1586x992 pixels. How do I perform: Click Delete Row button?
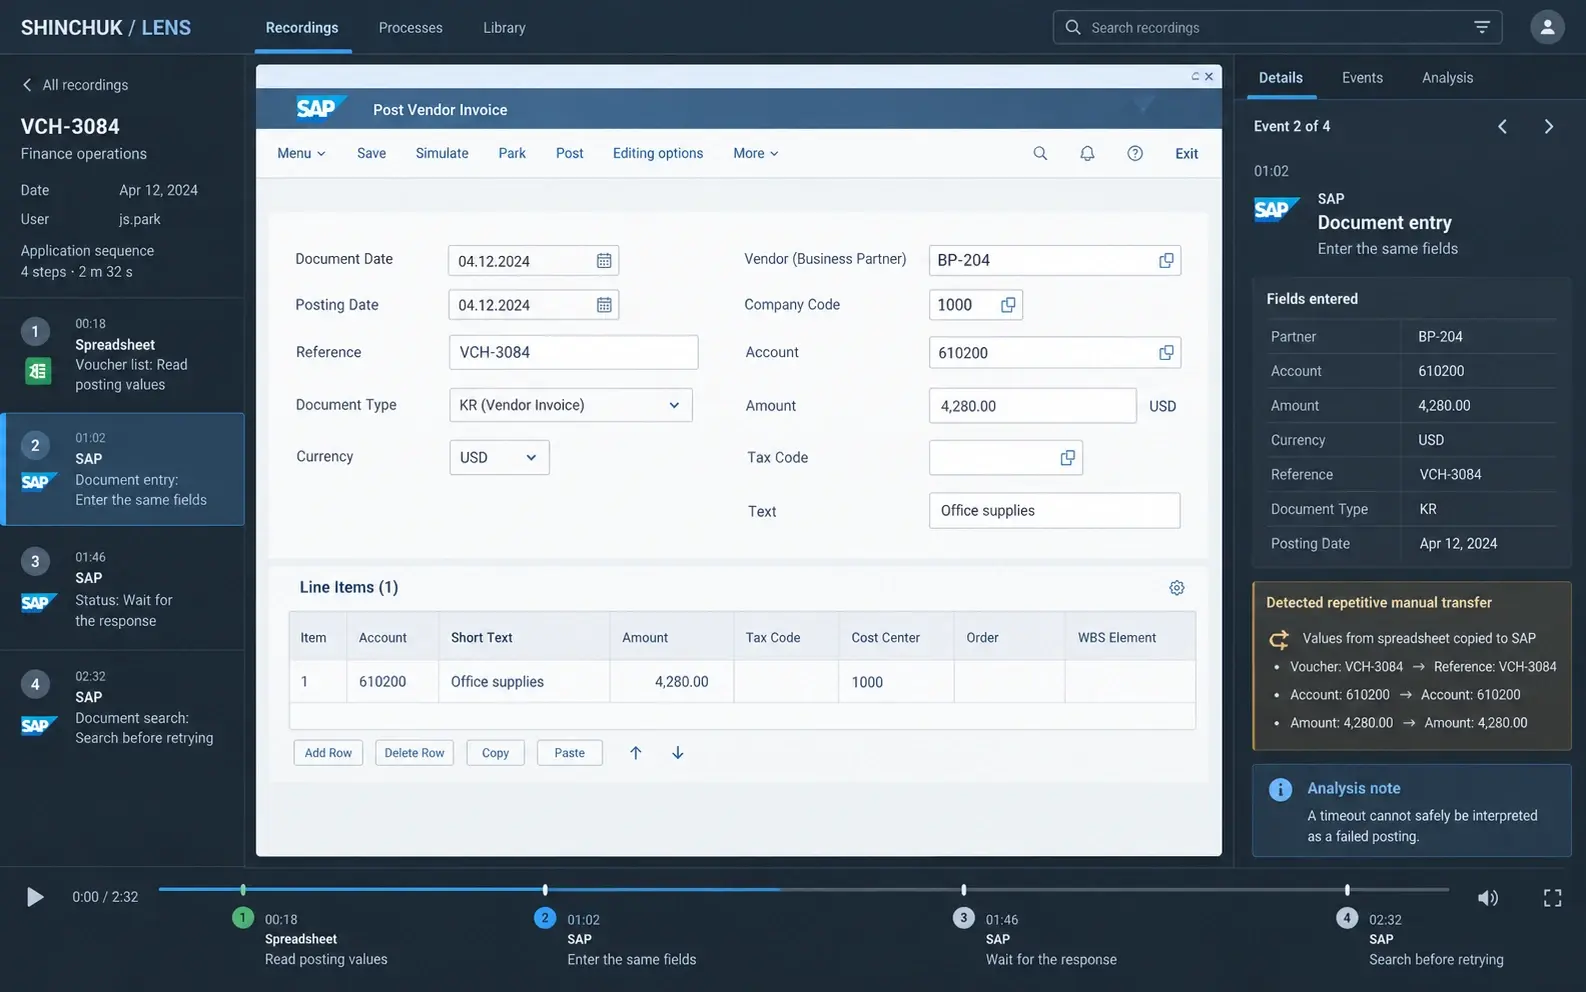tap(414, 753)
